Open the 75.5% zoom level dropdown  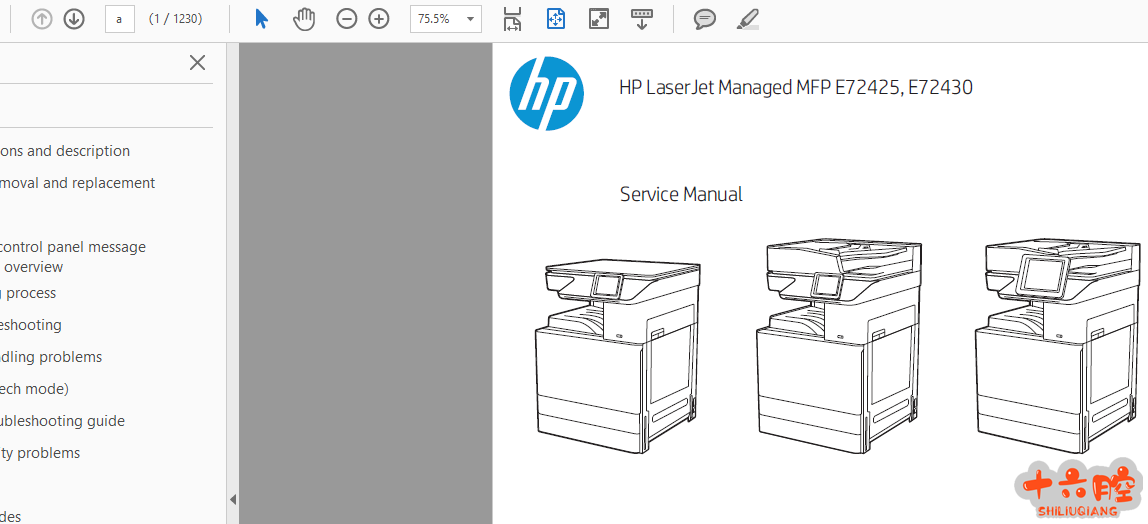coord(470,19)
